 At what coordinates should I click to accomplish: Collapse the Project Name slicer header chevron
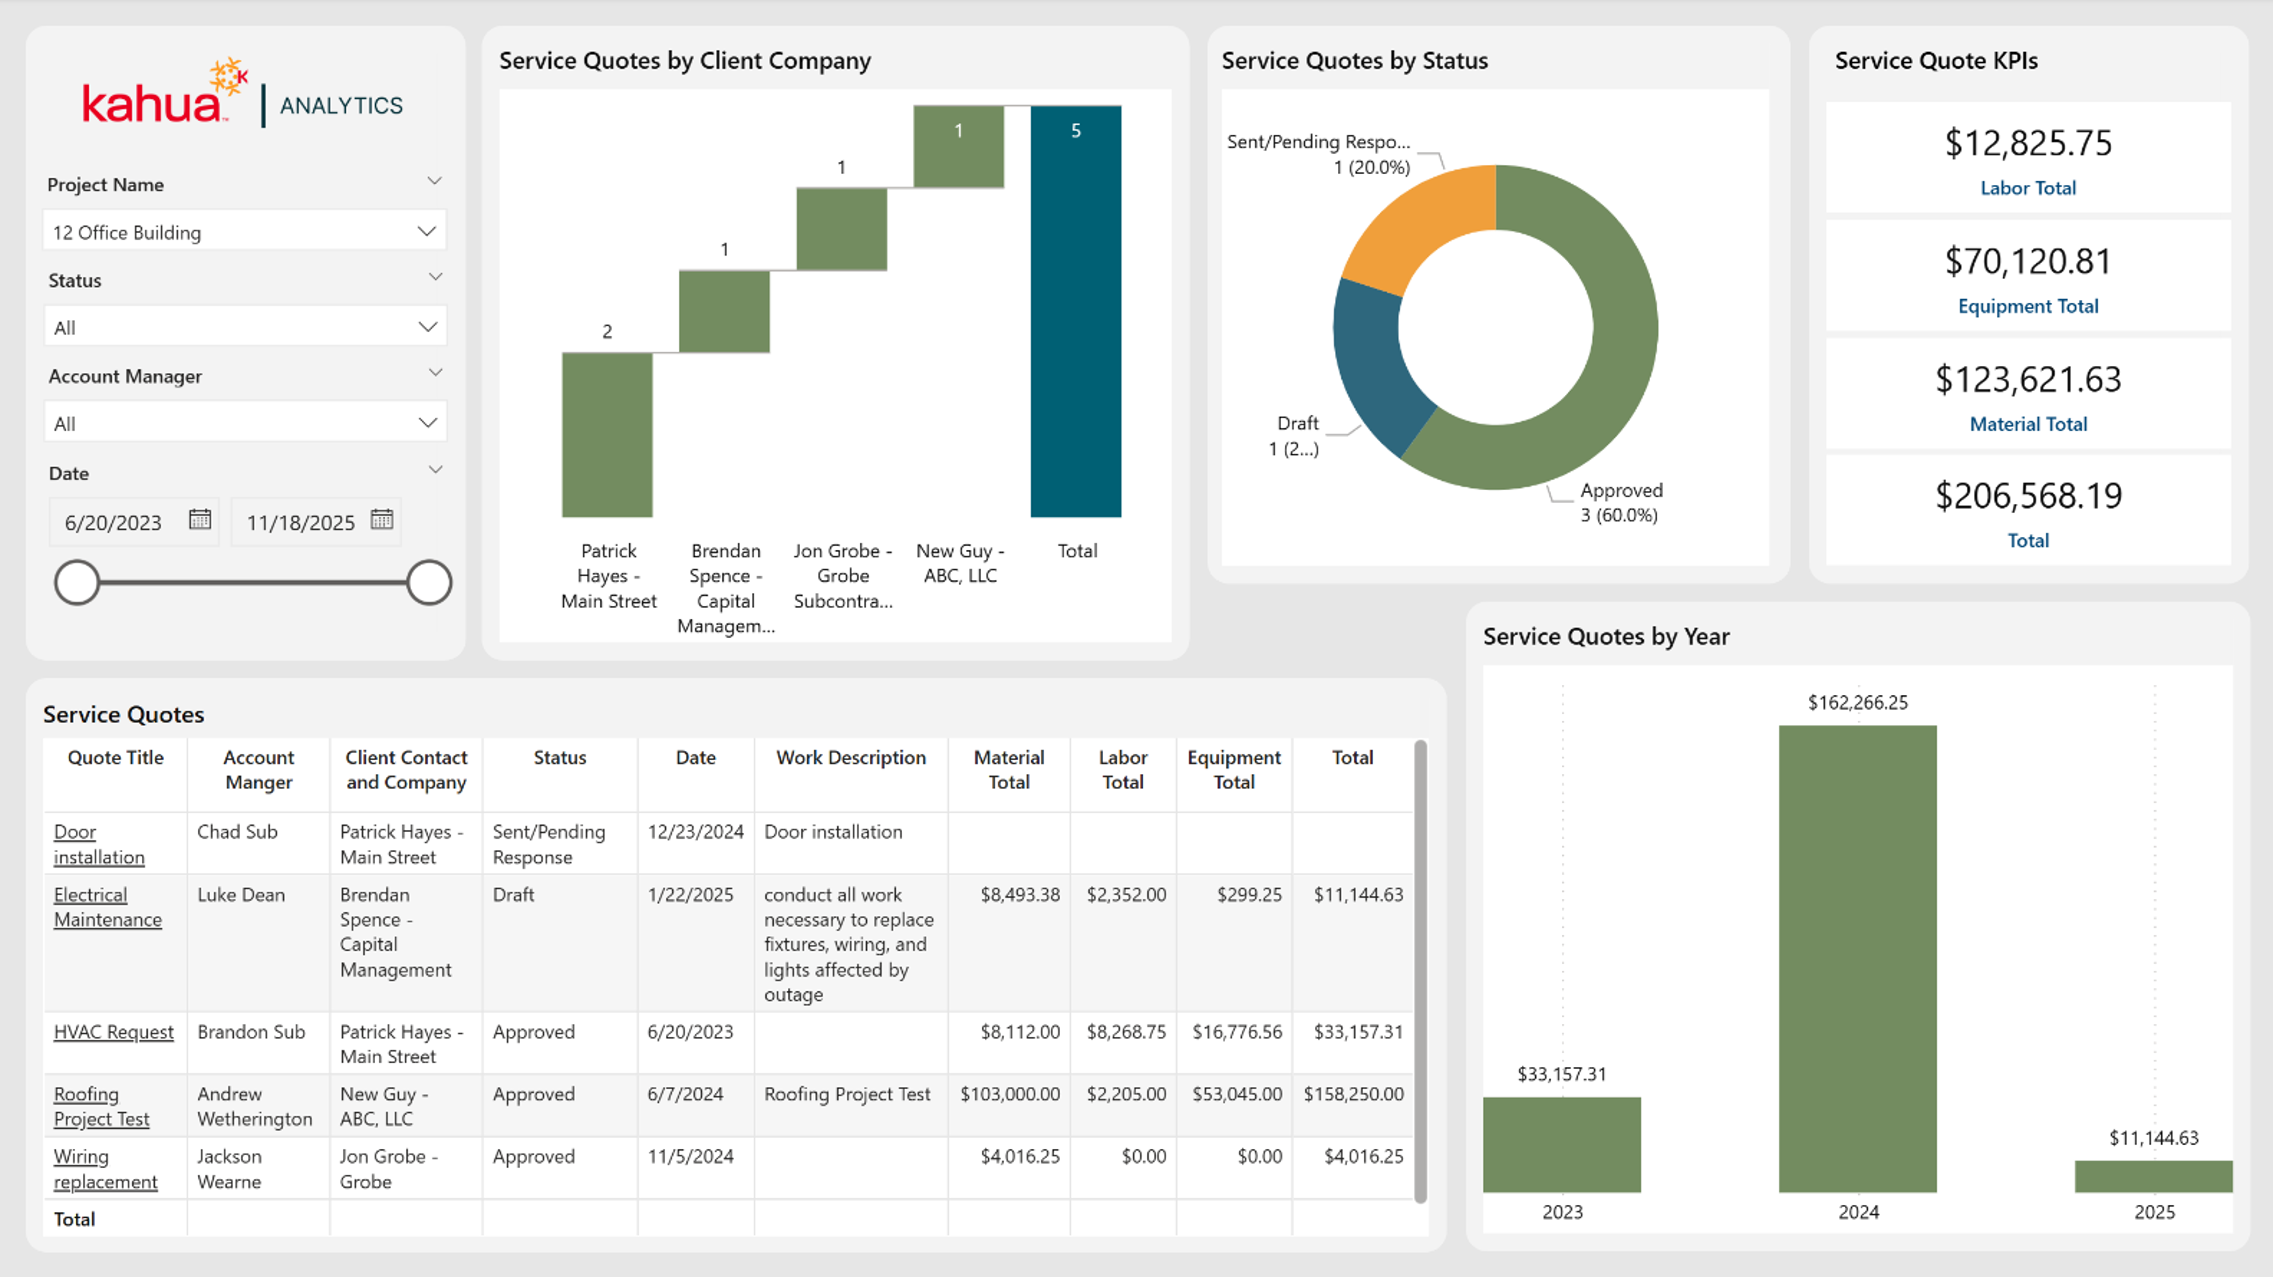[x=434, y=182]
